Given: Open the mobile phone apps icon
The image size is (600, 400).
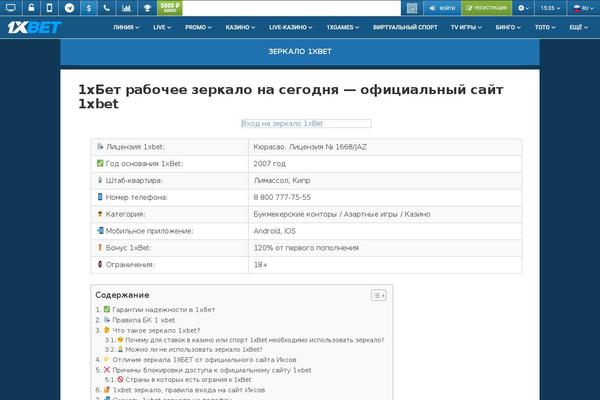Looking at the screenshot, I should pyautogui.click(x=49, y=8).
